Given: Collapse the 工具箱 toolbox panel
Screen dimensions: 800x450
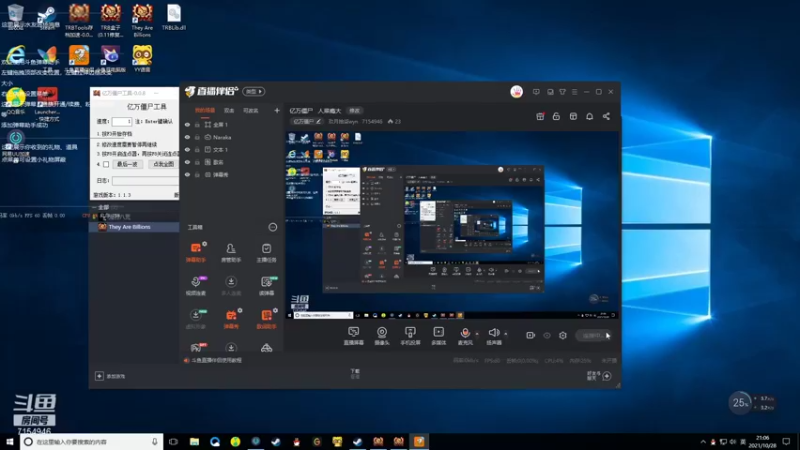Looking at the screenshot, I should 273,227.
